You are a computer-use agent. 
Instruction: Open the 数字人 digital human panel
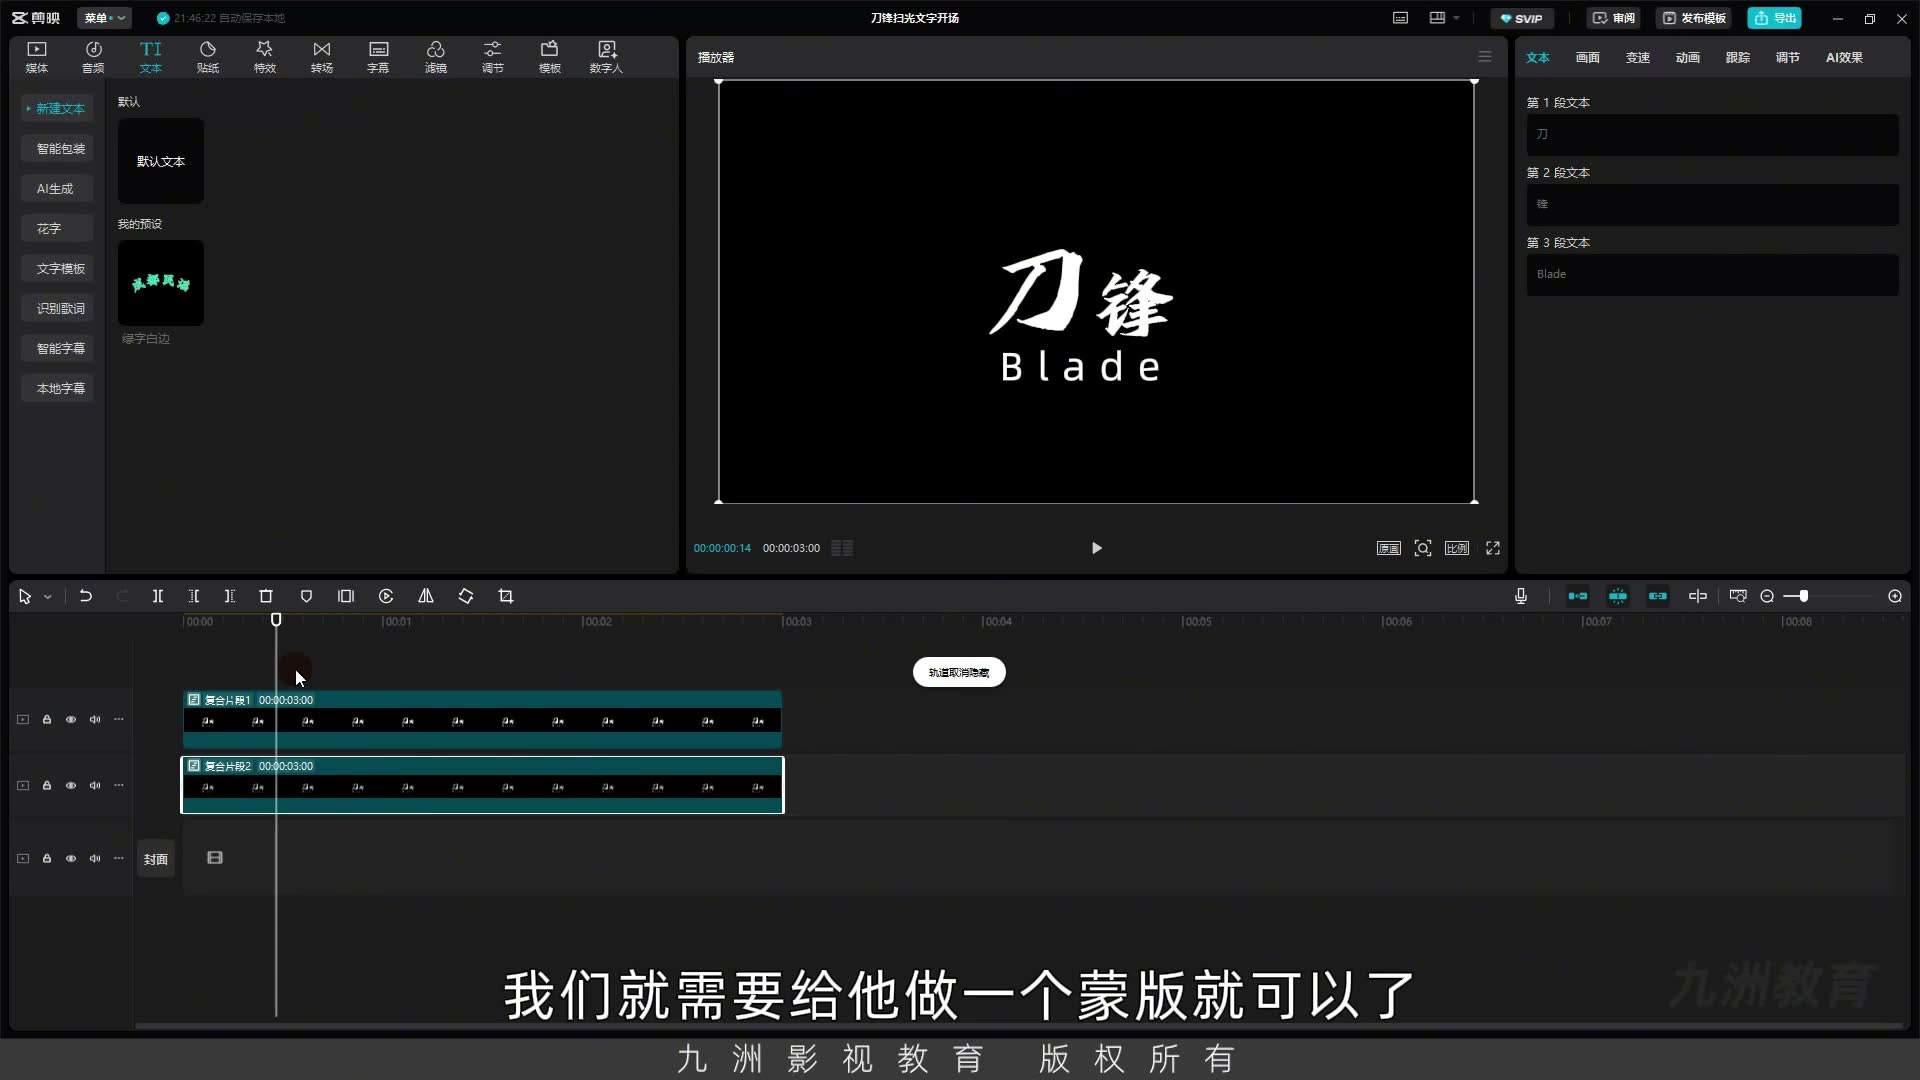click(606, 57)
